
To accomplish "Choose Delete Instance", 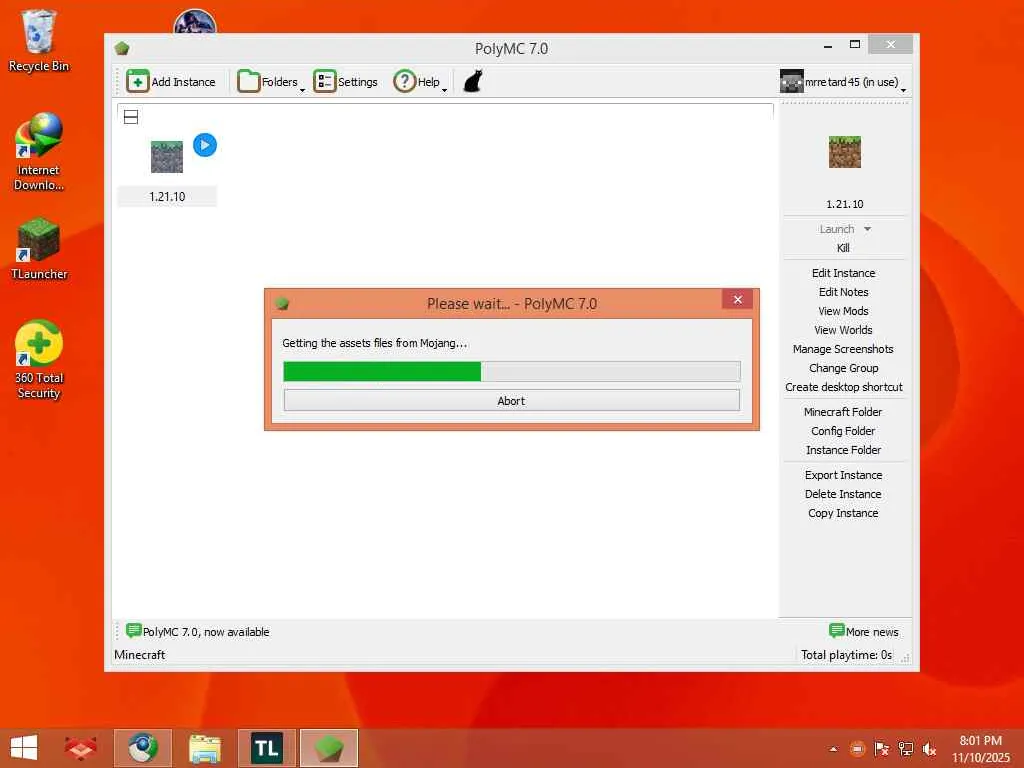I will (843, 494).
